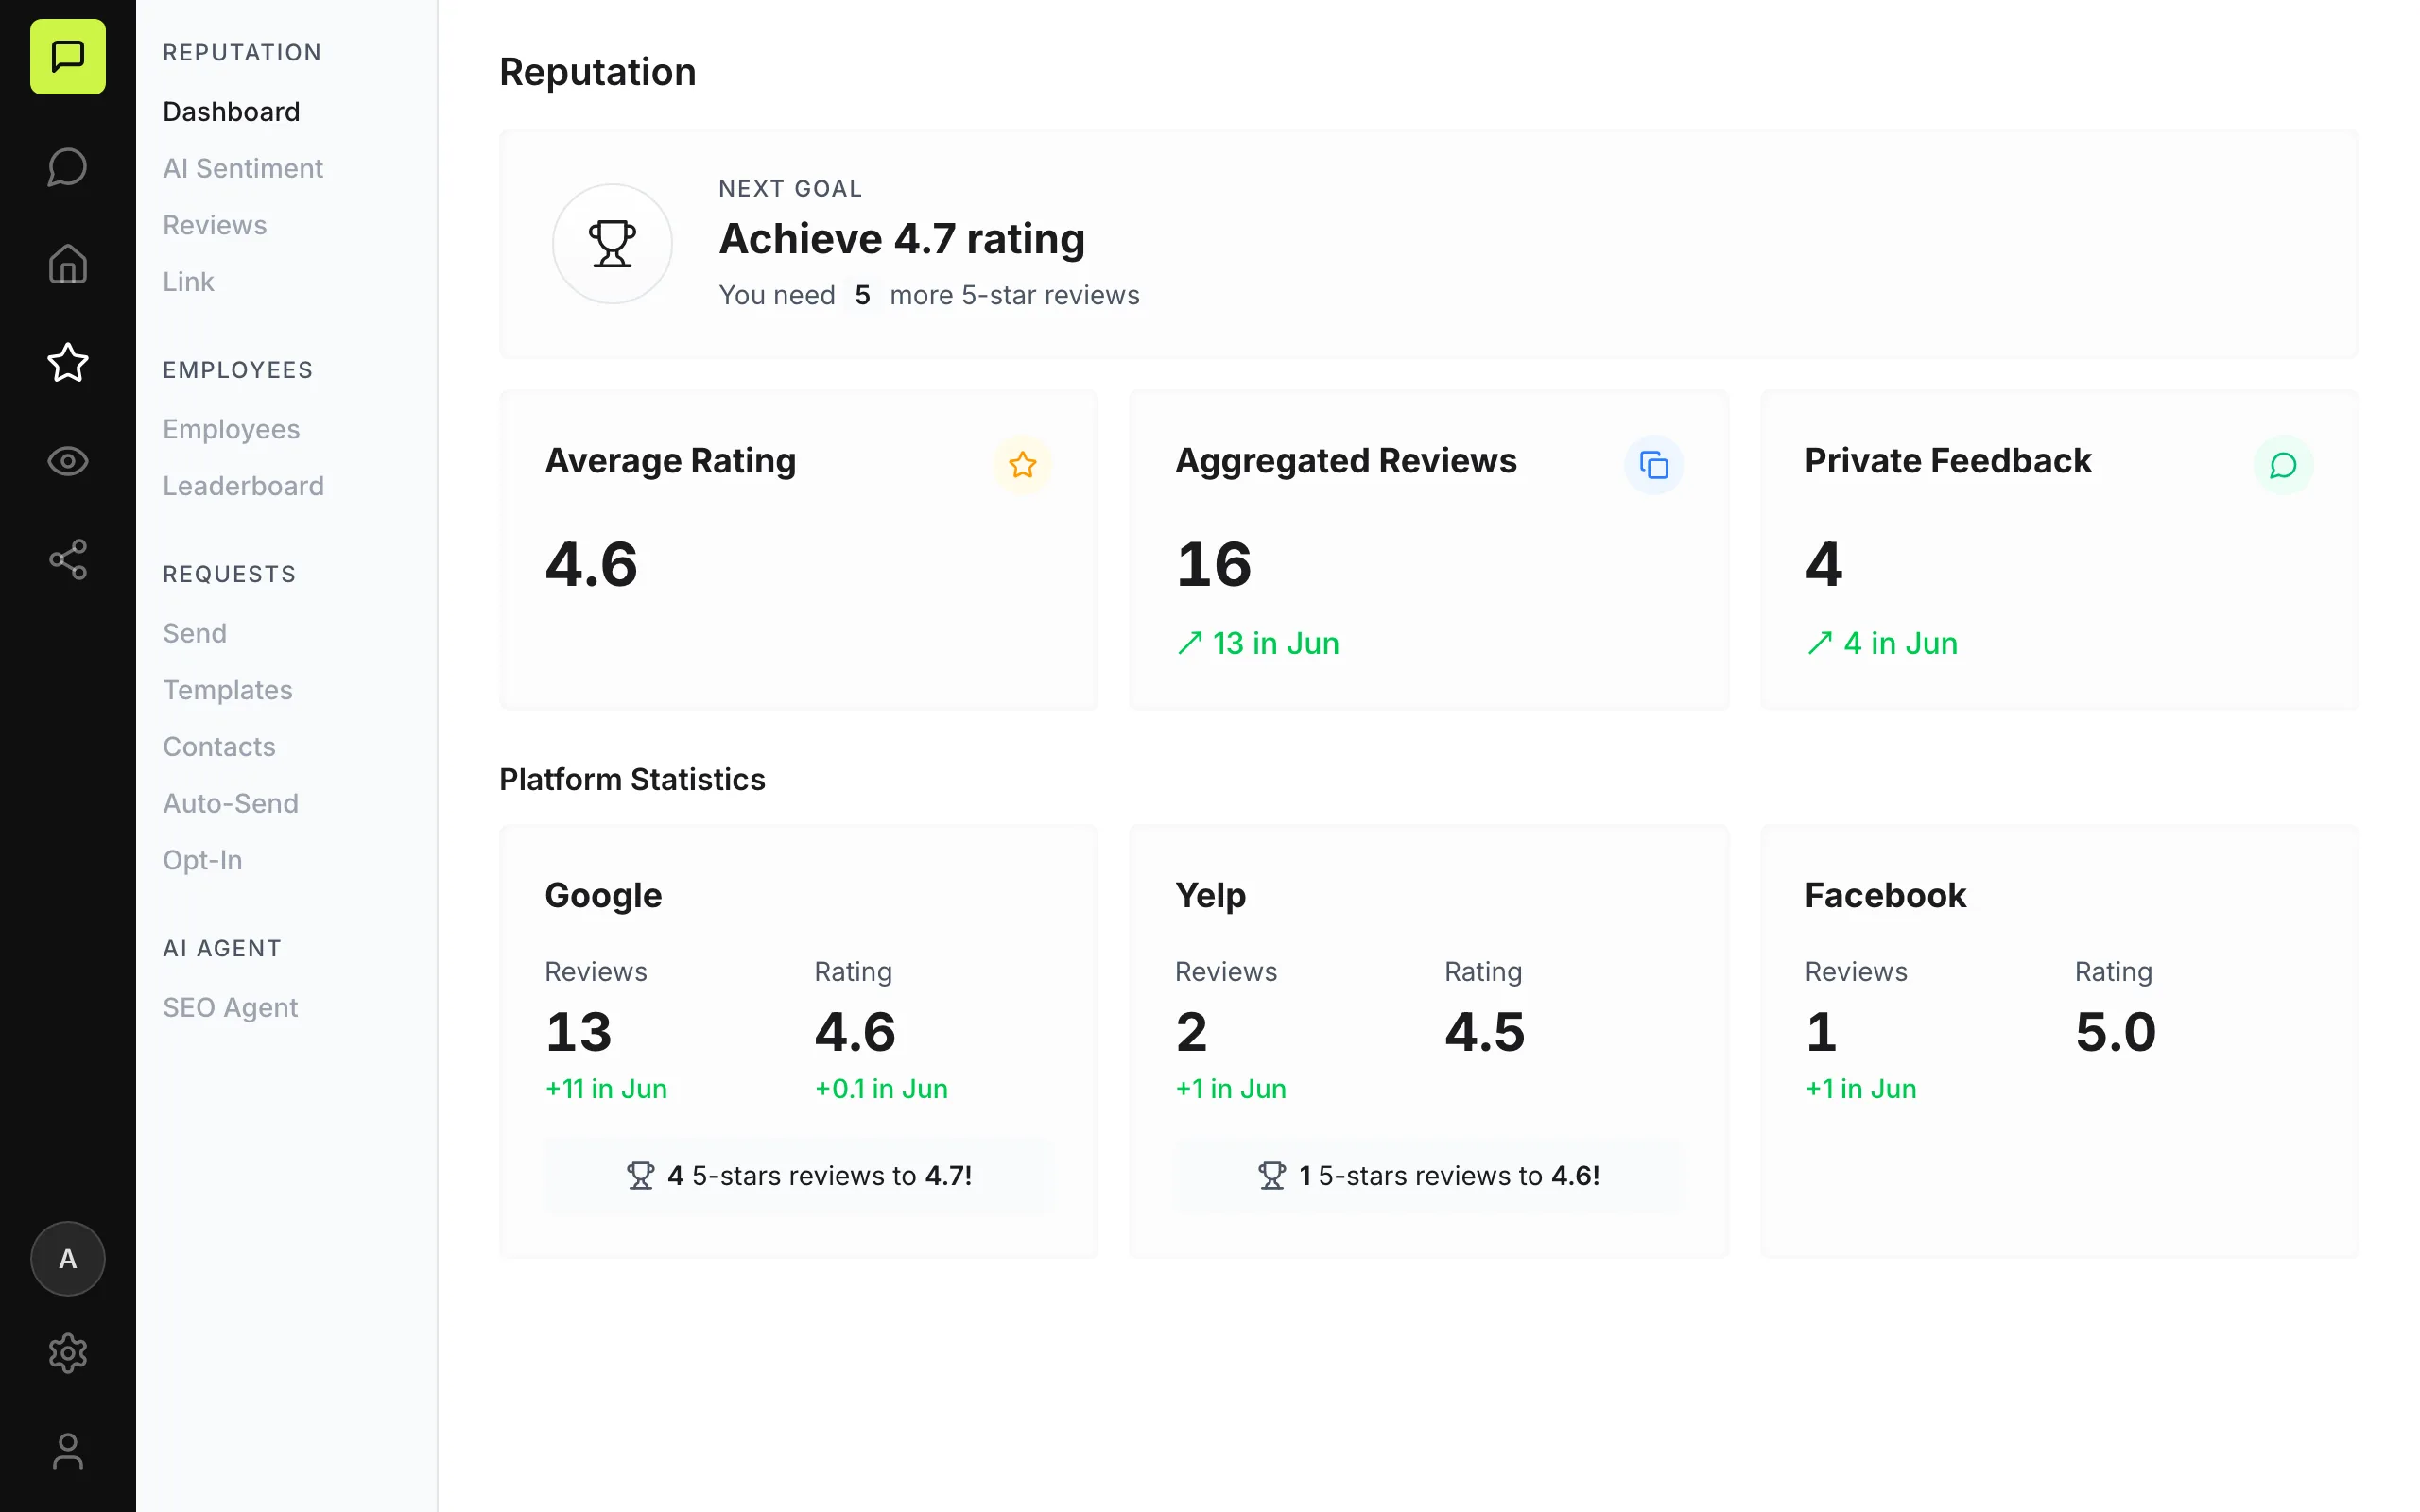Click the 'Platform Statistics' heading
Image resolution: width=2420 pixels, height=1512 pixels.
coord(632,779)
